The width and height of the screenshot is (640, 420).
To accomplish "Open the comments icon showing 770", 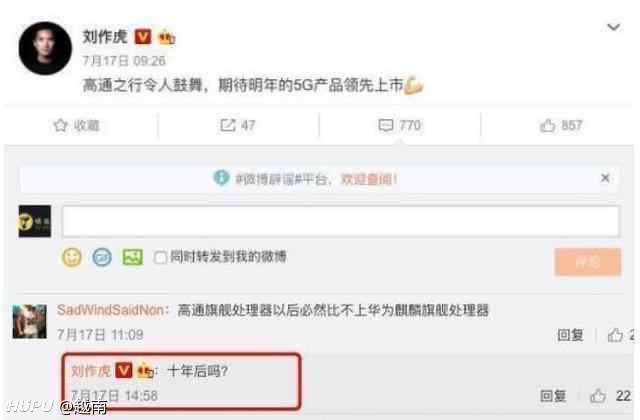I will [x=386, y=125].
